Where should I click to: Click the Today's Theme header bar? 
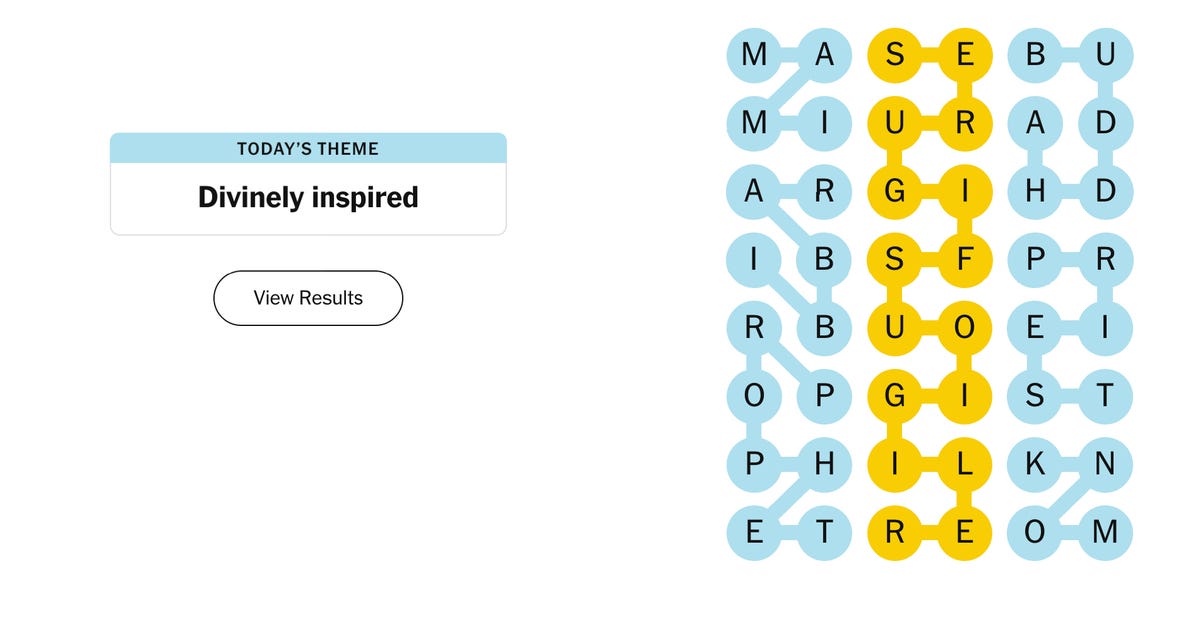coord(308,148)
